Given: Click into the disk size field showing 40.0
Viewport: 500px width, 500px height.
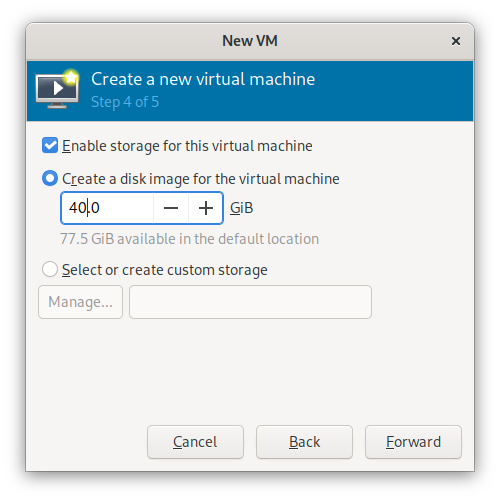Looking at the screenshot, I should 107,208.
